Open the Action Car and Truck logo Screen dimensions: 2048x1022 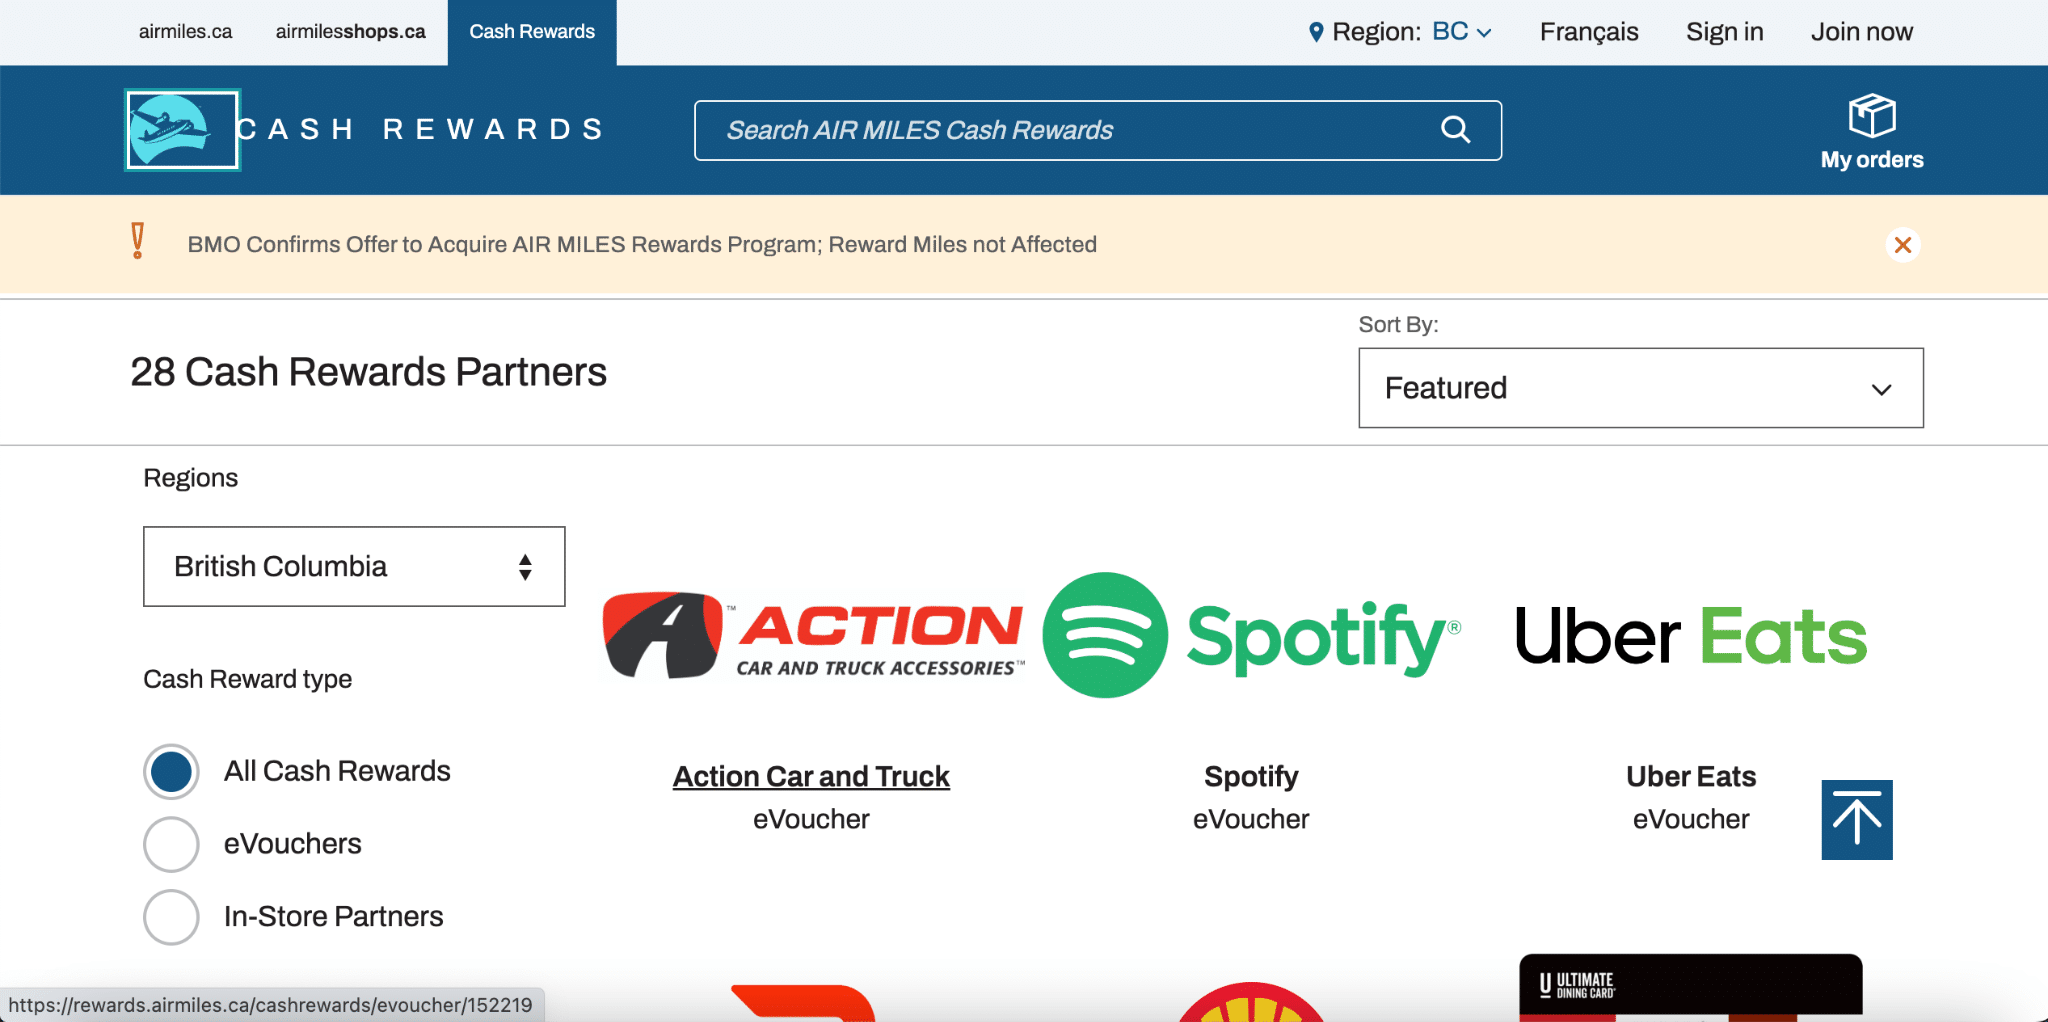tap(813, 635)
